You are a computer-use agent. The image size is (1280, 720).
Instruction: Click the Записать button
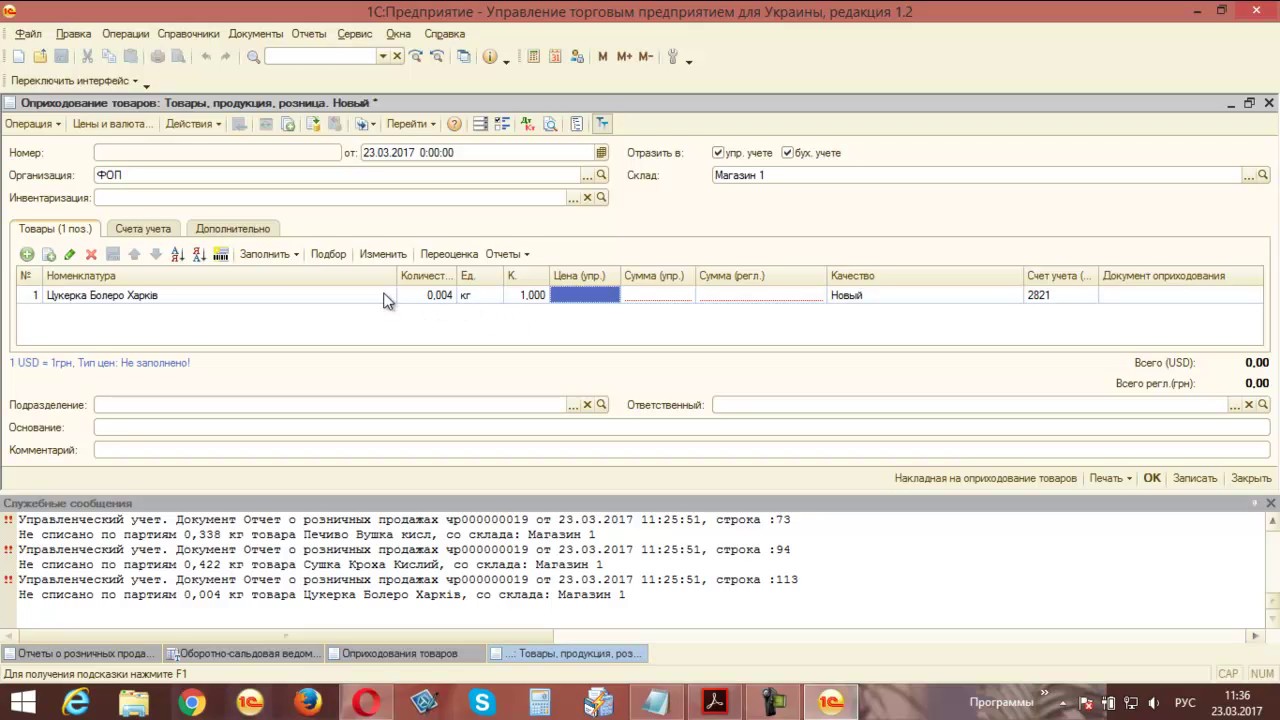[1195, 479]
